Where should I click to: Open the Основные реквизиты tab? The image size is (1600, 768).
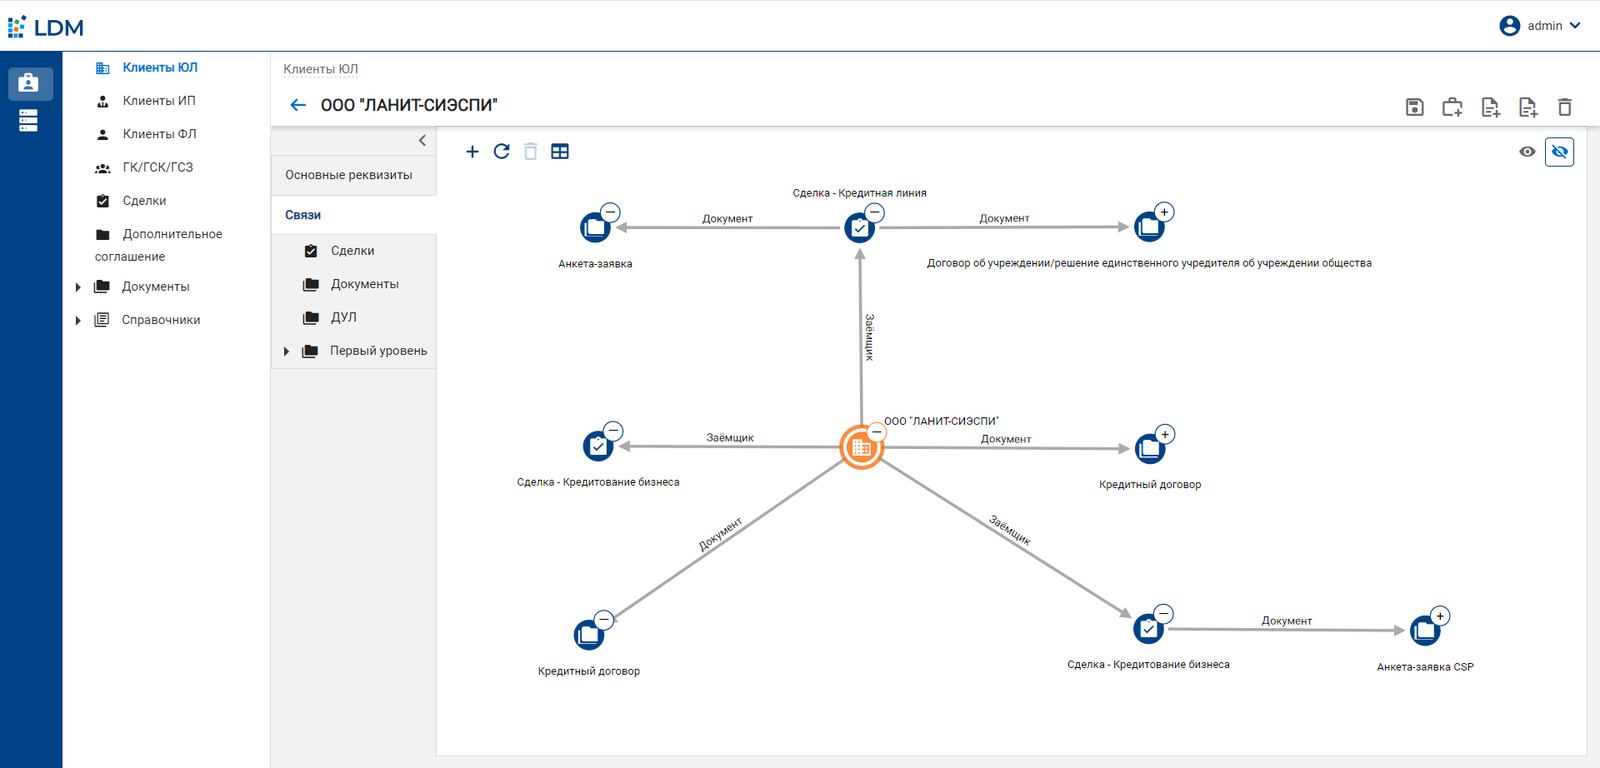pyautogui.click(x=349, y=175)
